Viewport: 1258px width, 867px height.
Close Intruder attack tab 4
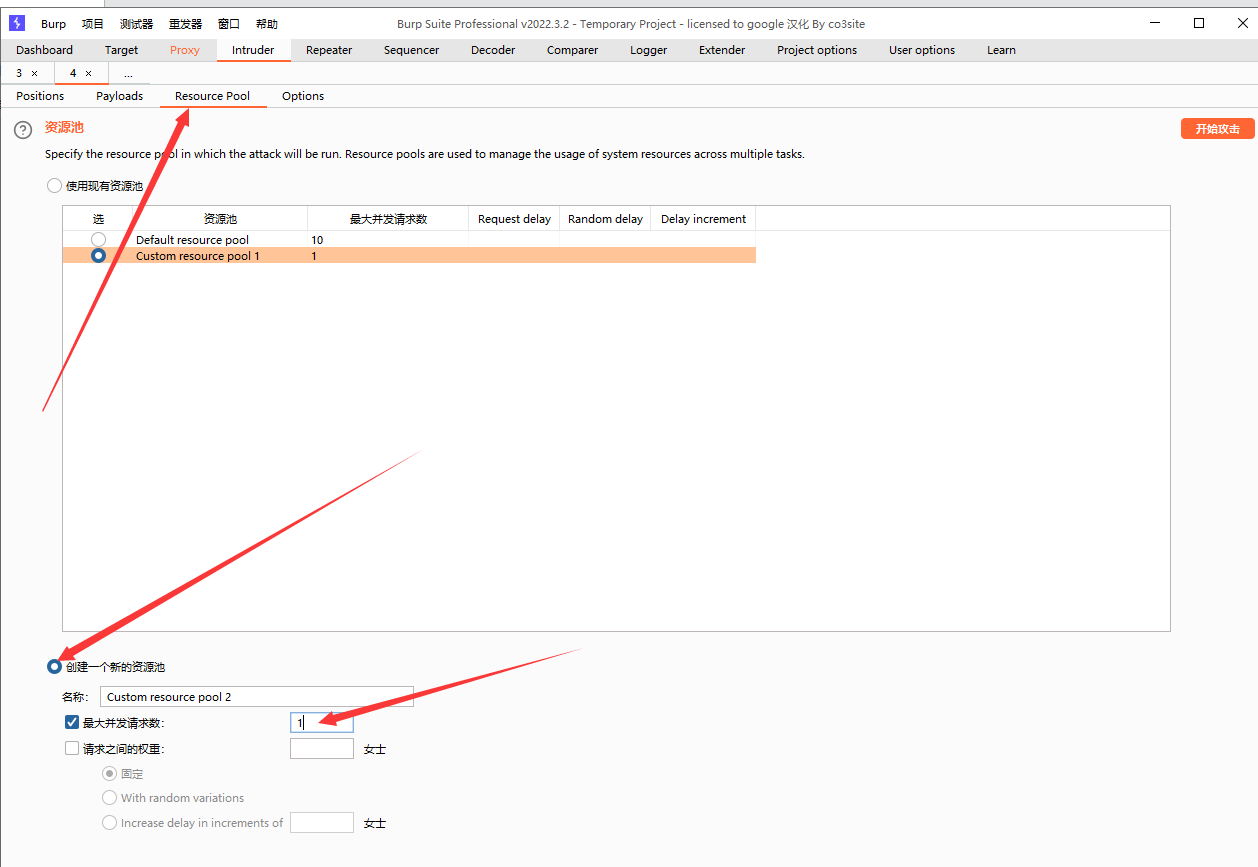(x=88, y=73)
